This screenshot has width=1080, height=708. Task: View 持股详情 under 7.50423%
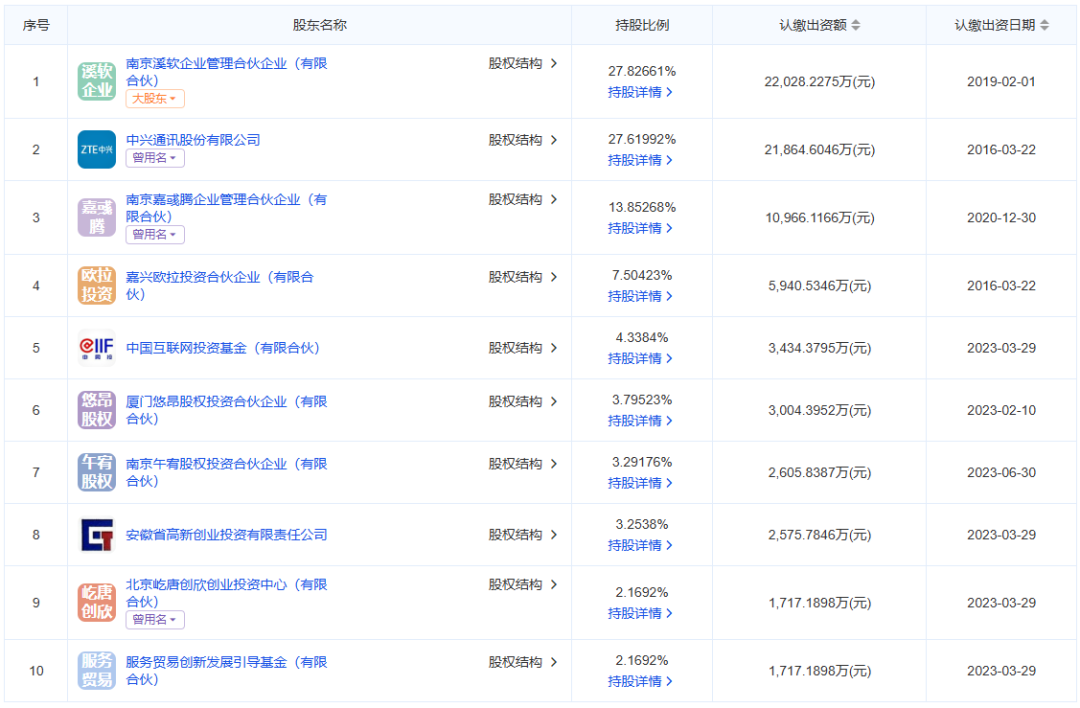click(640, 296)
